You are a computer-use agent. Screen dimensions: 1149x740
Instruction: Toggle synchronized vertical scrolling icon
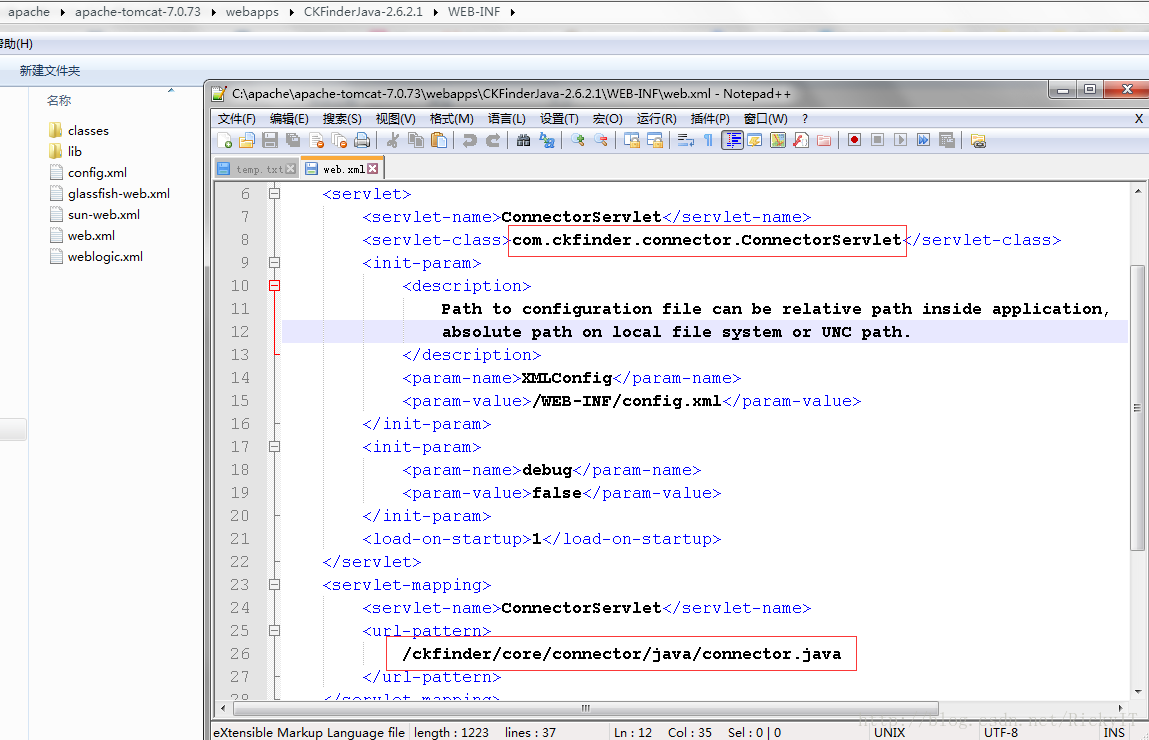tap(632, 141)
